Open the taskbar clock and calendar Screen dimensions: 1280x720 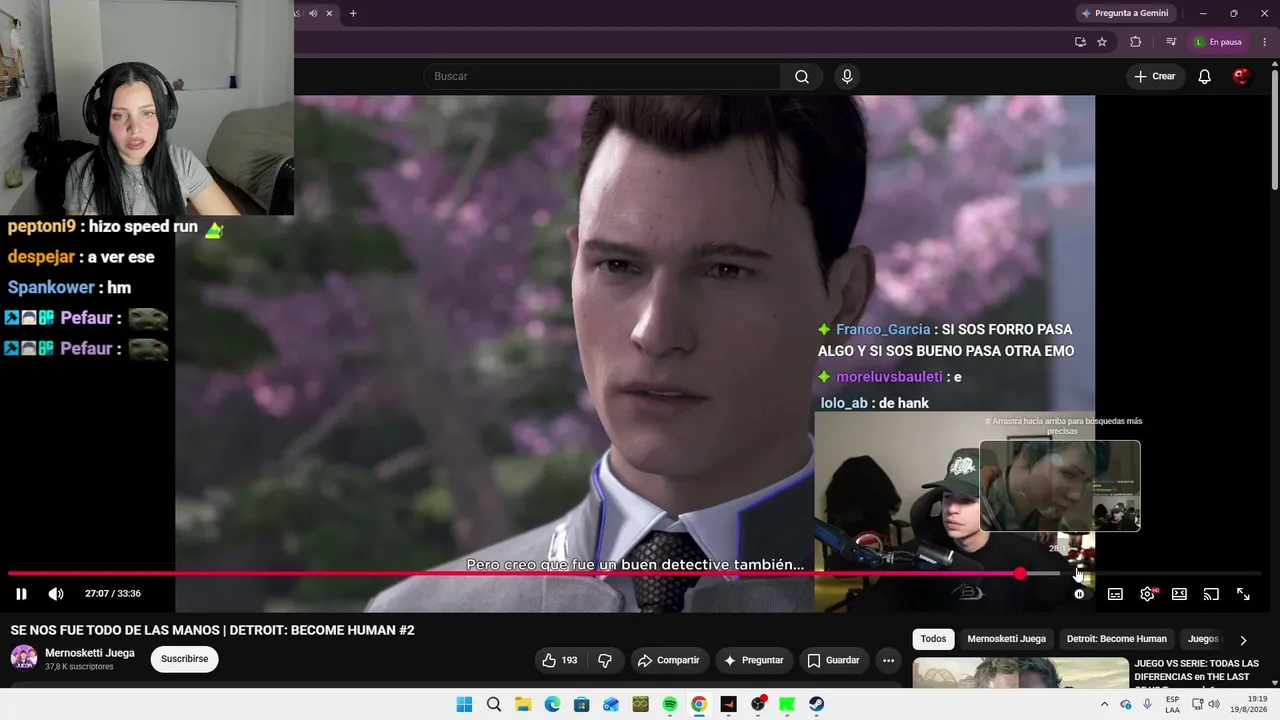tap(1251, 704)
